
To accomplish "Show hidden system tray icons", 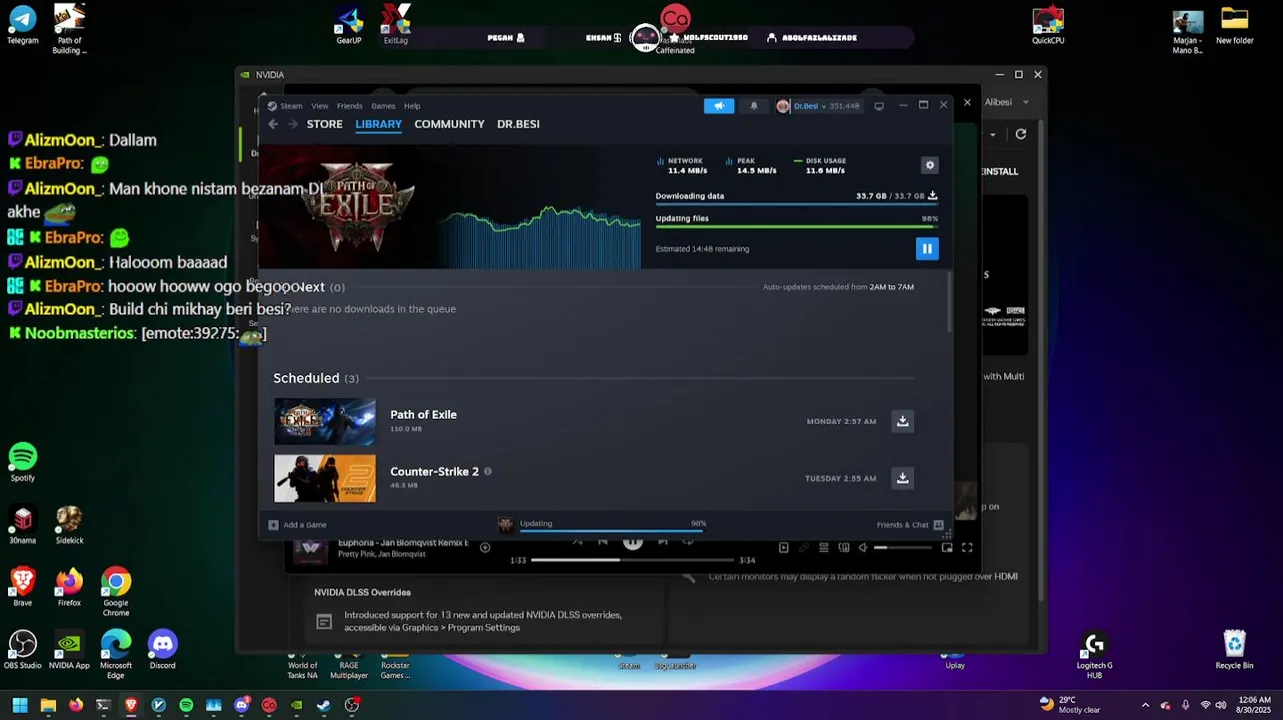I will tap(1146, 705).
